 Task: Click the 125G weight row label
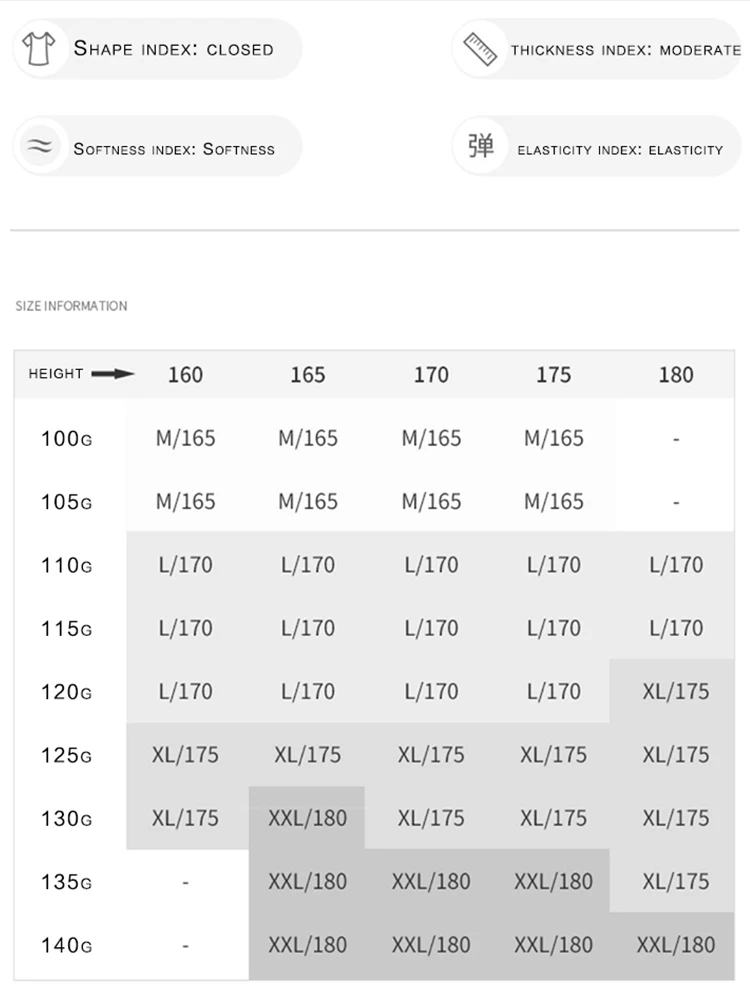click(66, 755)
